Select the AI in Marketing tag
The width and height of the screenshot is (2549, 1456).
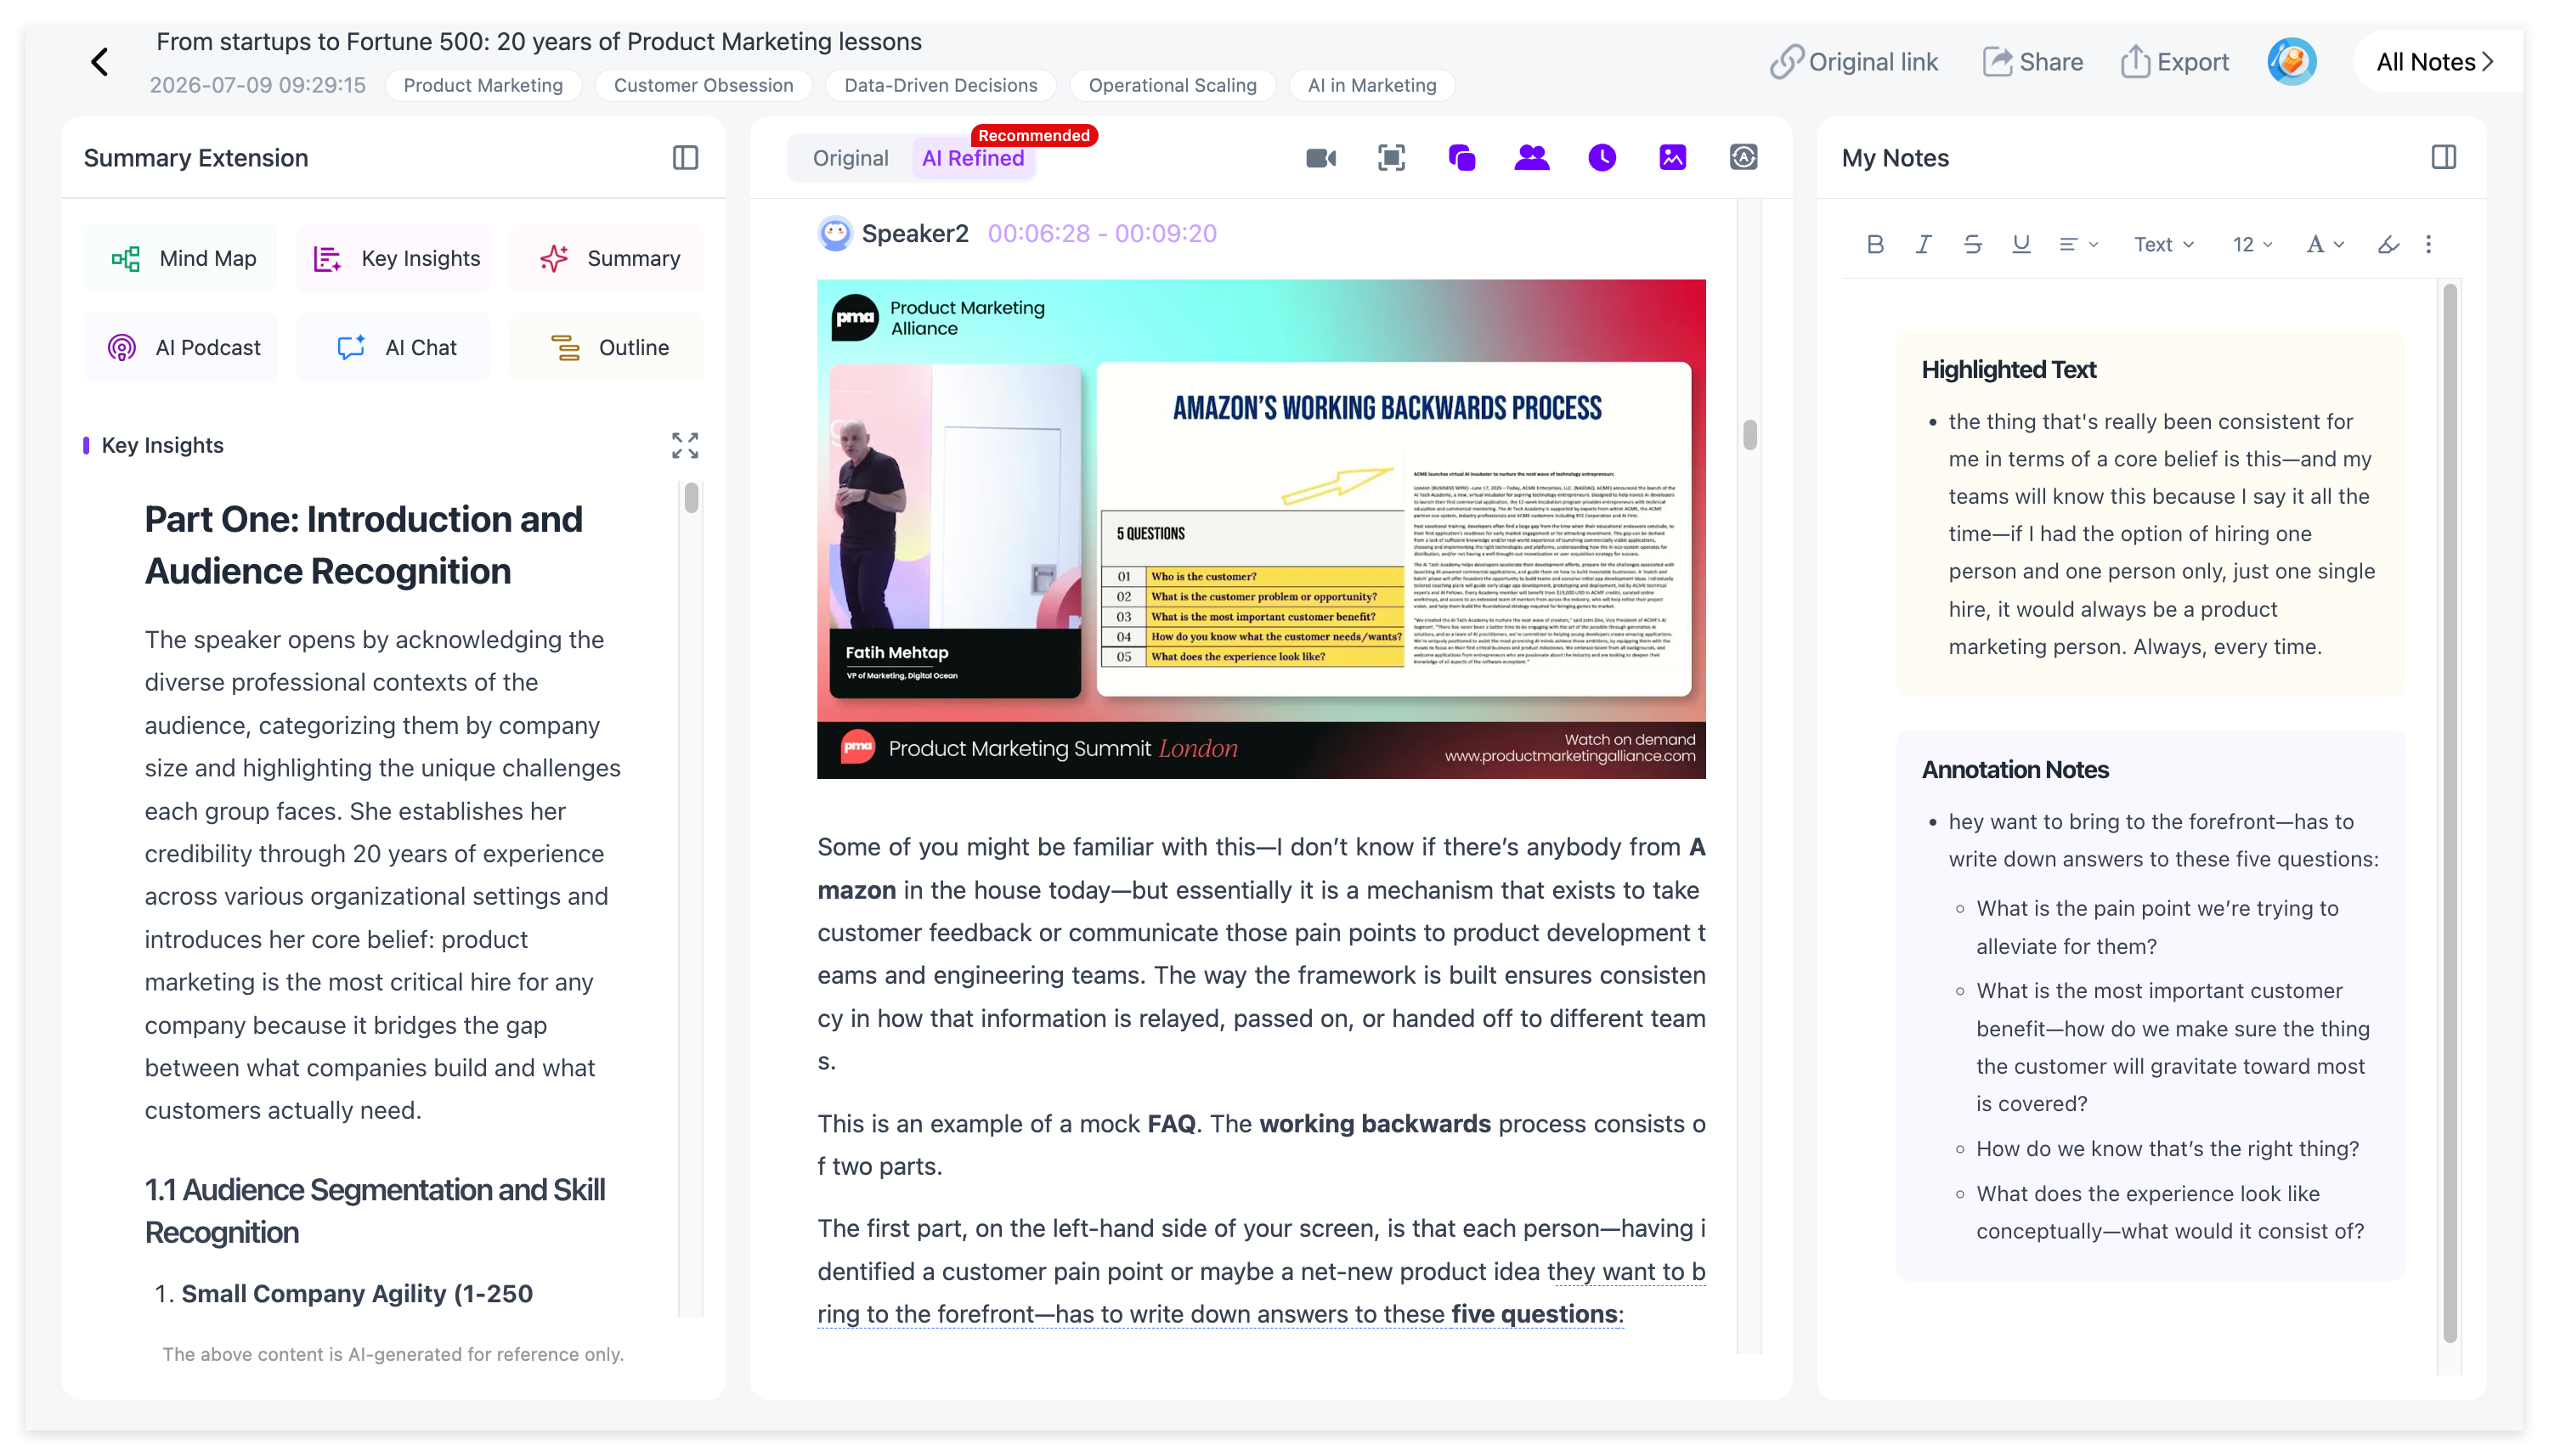(1371, 85)
